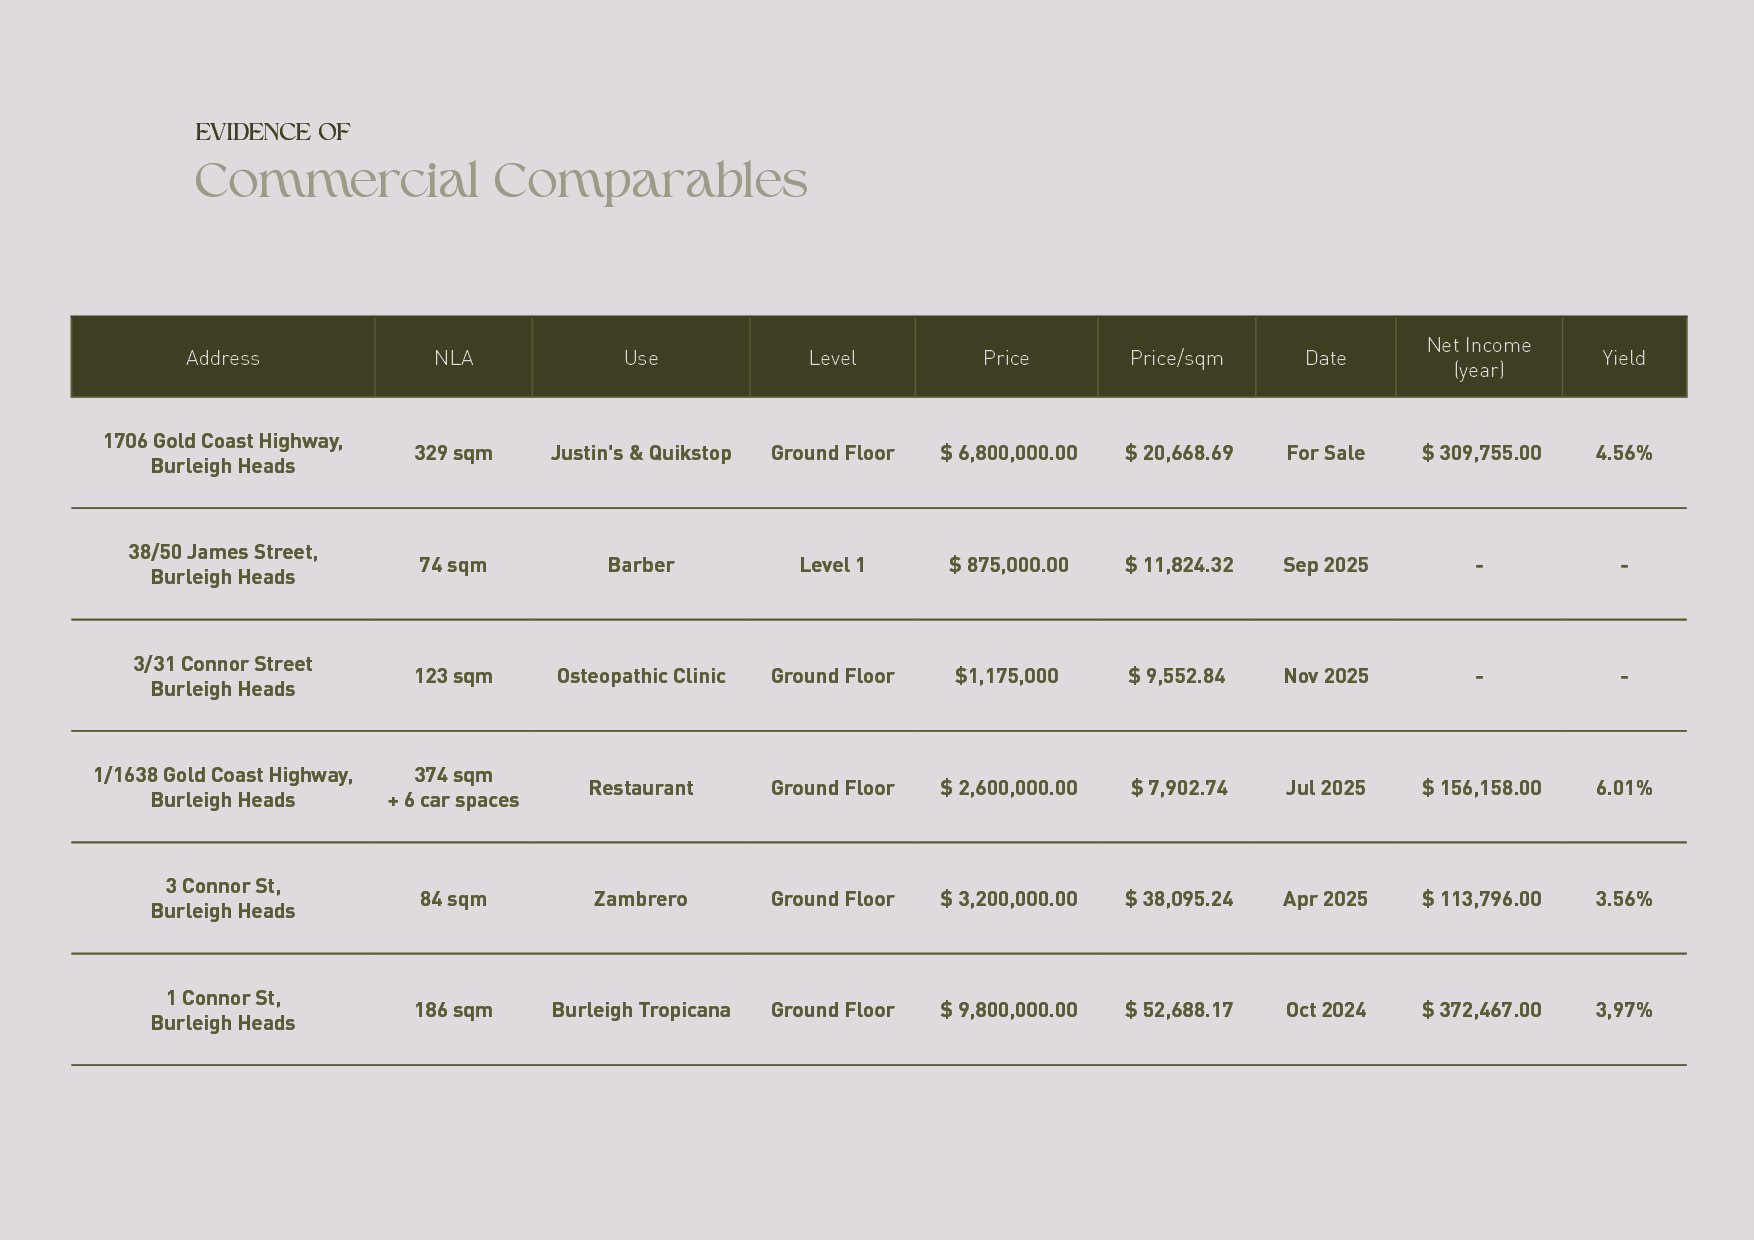
Task: Click the '$ 875,000.00' price cell
Action: 1008,565
